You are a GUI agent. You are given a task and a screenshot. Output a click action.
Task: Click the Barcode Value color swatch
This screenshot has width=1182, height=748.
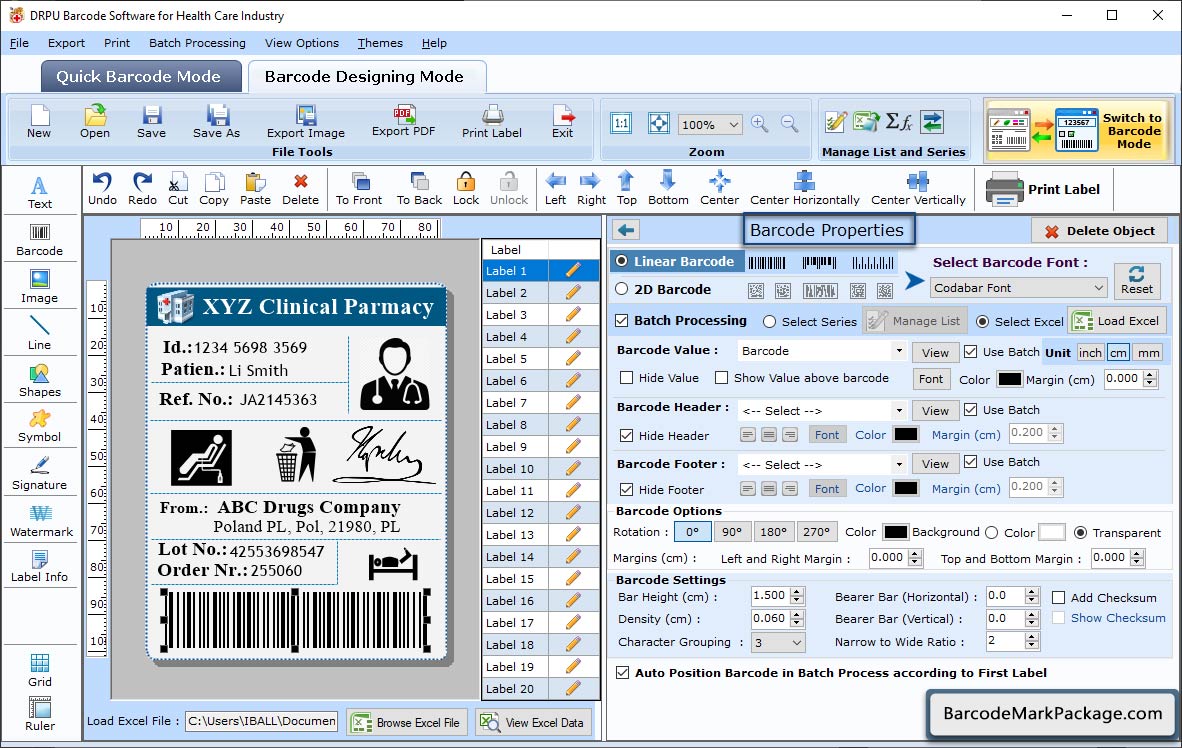pos(1009,379)
